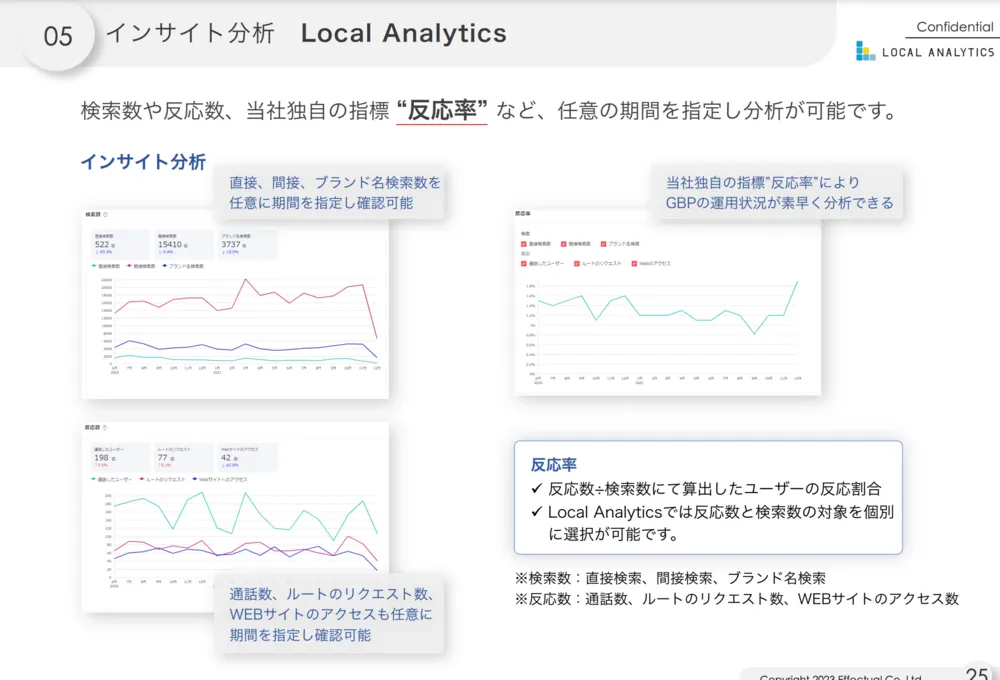Click the page number 25
The width and height of the screenshot is (1000, 680).
(x=976, y=672)
